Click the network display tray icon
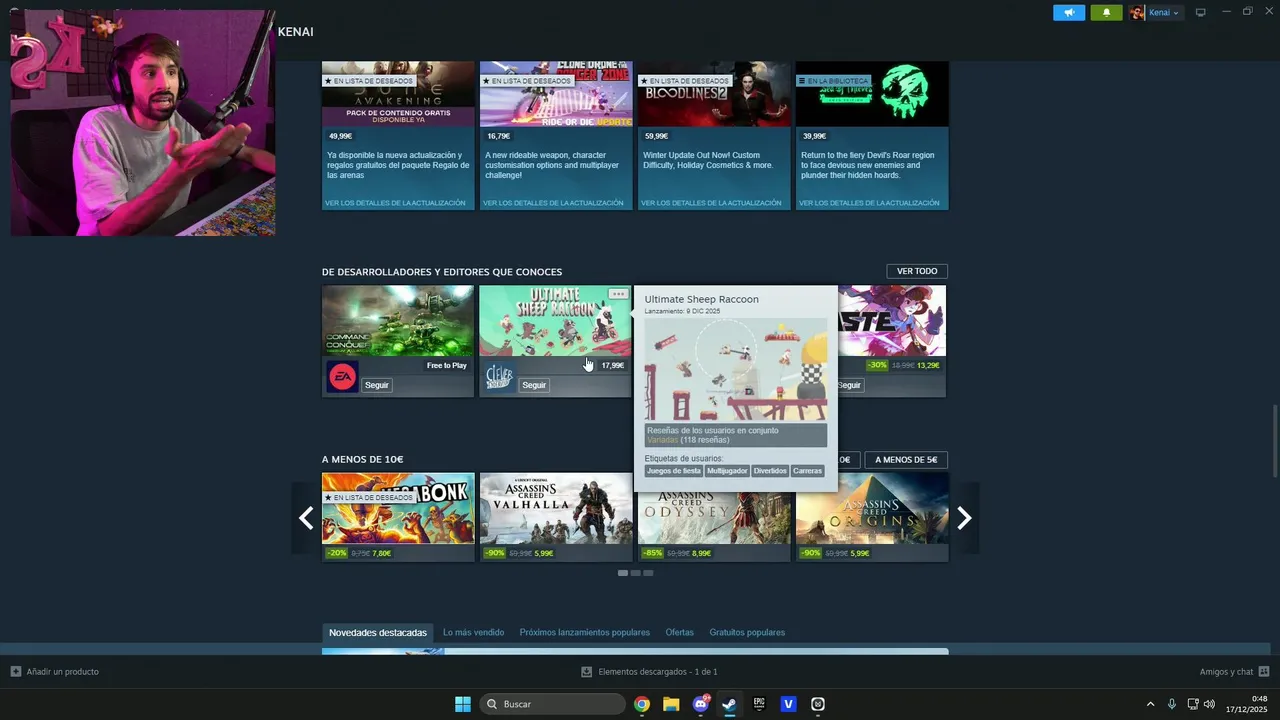Image resolution: width=1280 pixels, height=720 pixels. click(1193, 704)
